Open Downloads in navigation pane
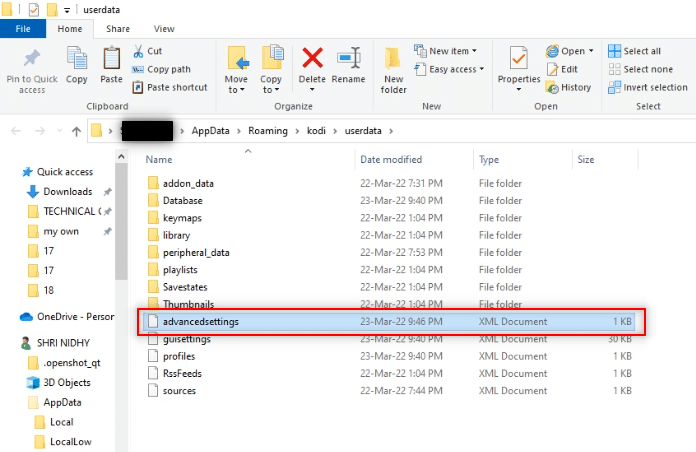The image size is (696, 452). click(x=67, y=191)
